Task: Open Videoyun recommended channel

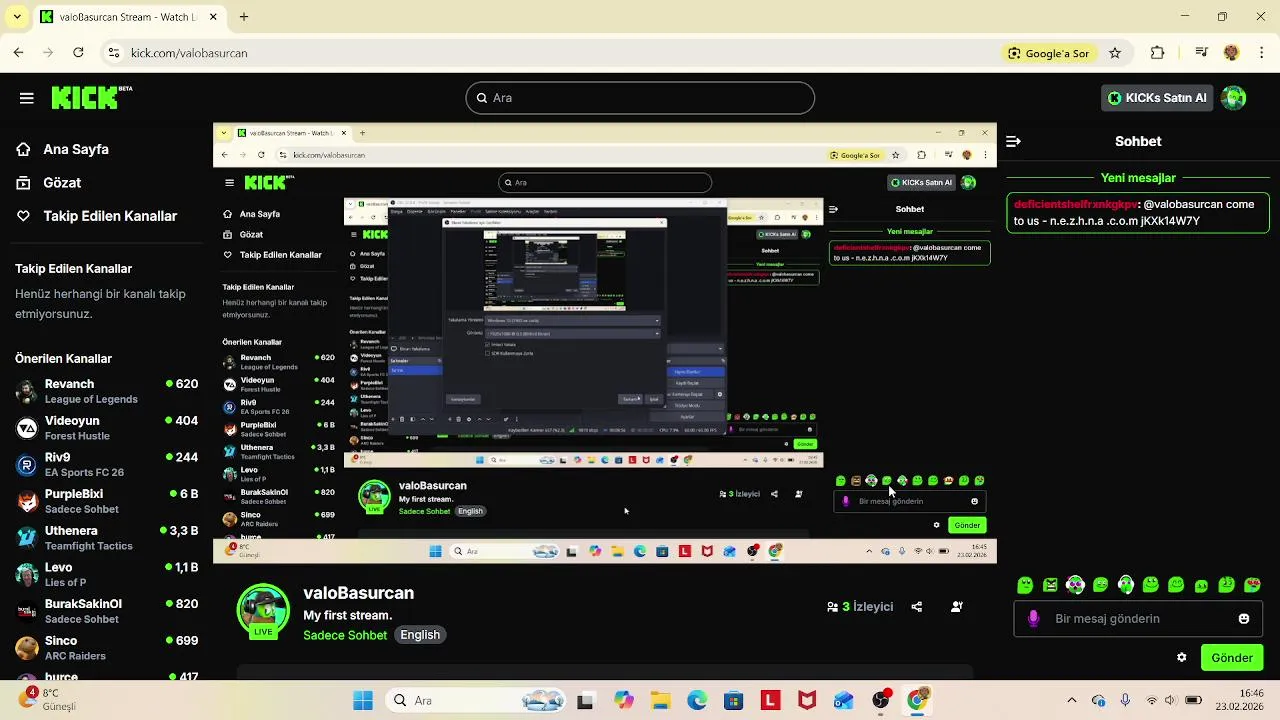Action: click(106, 428)
